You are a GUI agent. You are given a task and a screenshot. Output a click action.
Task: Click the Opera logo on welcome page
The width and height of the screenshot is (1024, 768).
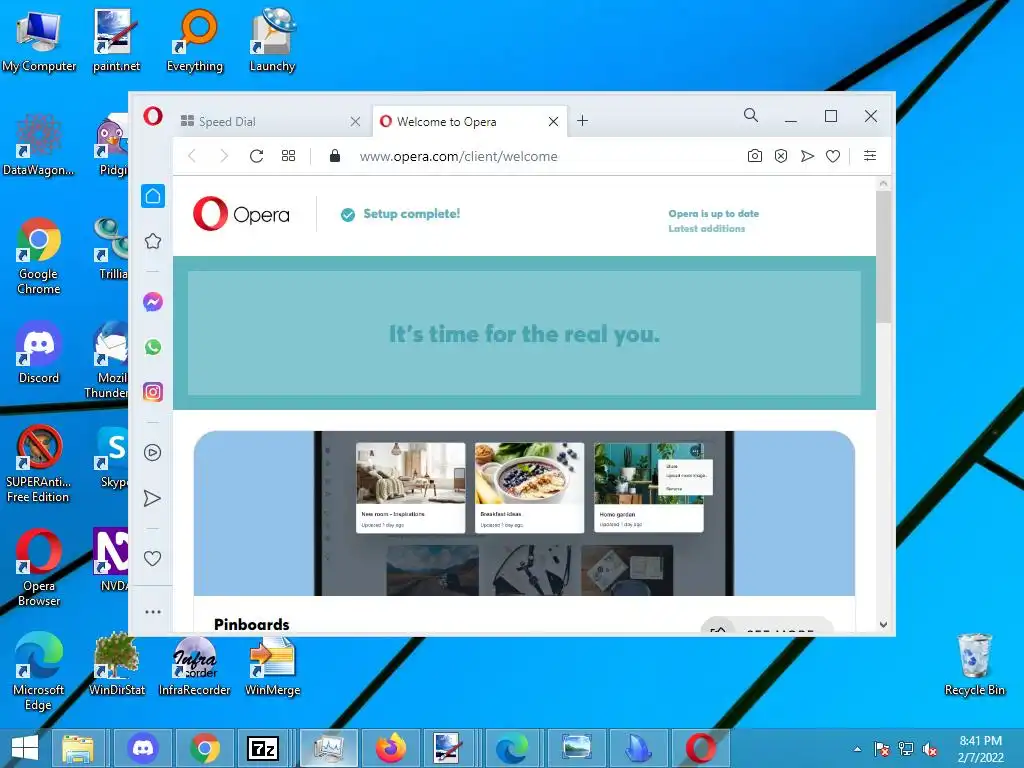(x=242, y=214)
